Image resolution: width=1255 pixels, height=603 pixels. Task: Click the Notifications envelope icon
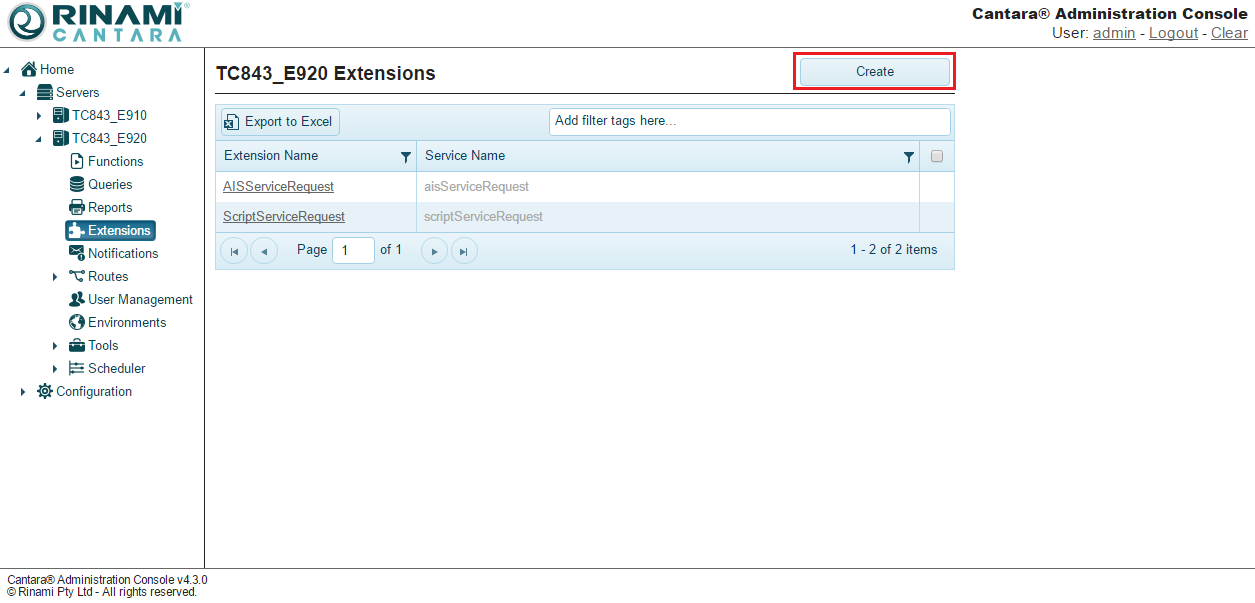pyautogui.click(x=77, y=253)
